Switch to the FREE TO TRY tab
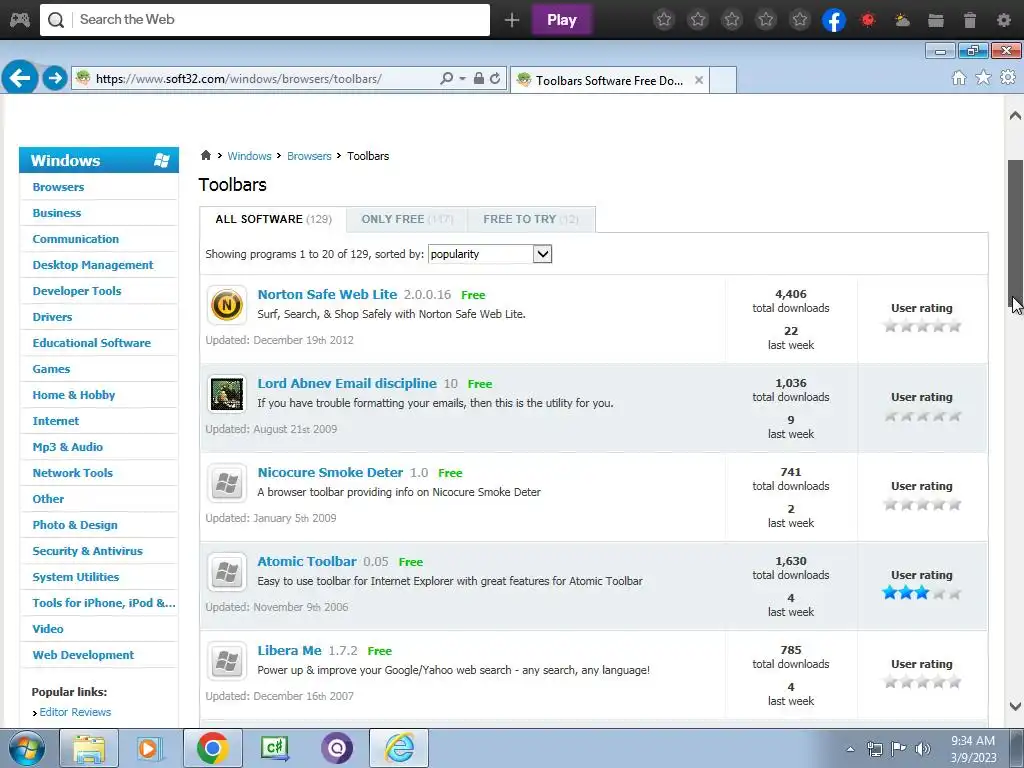Image resolution: width=1024 pixels, height=768 pixels. click(x=531, y=219)
